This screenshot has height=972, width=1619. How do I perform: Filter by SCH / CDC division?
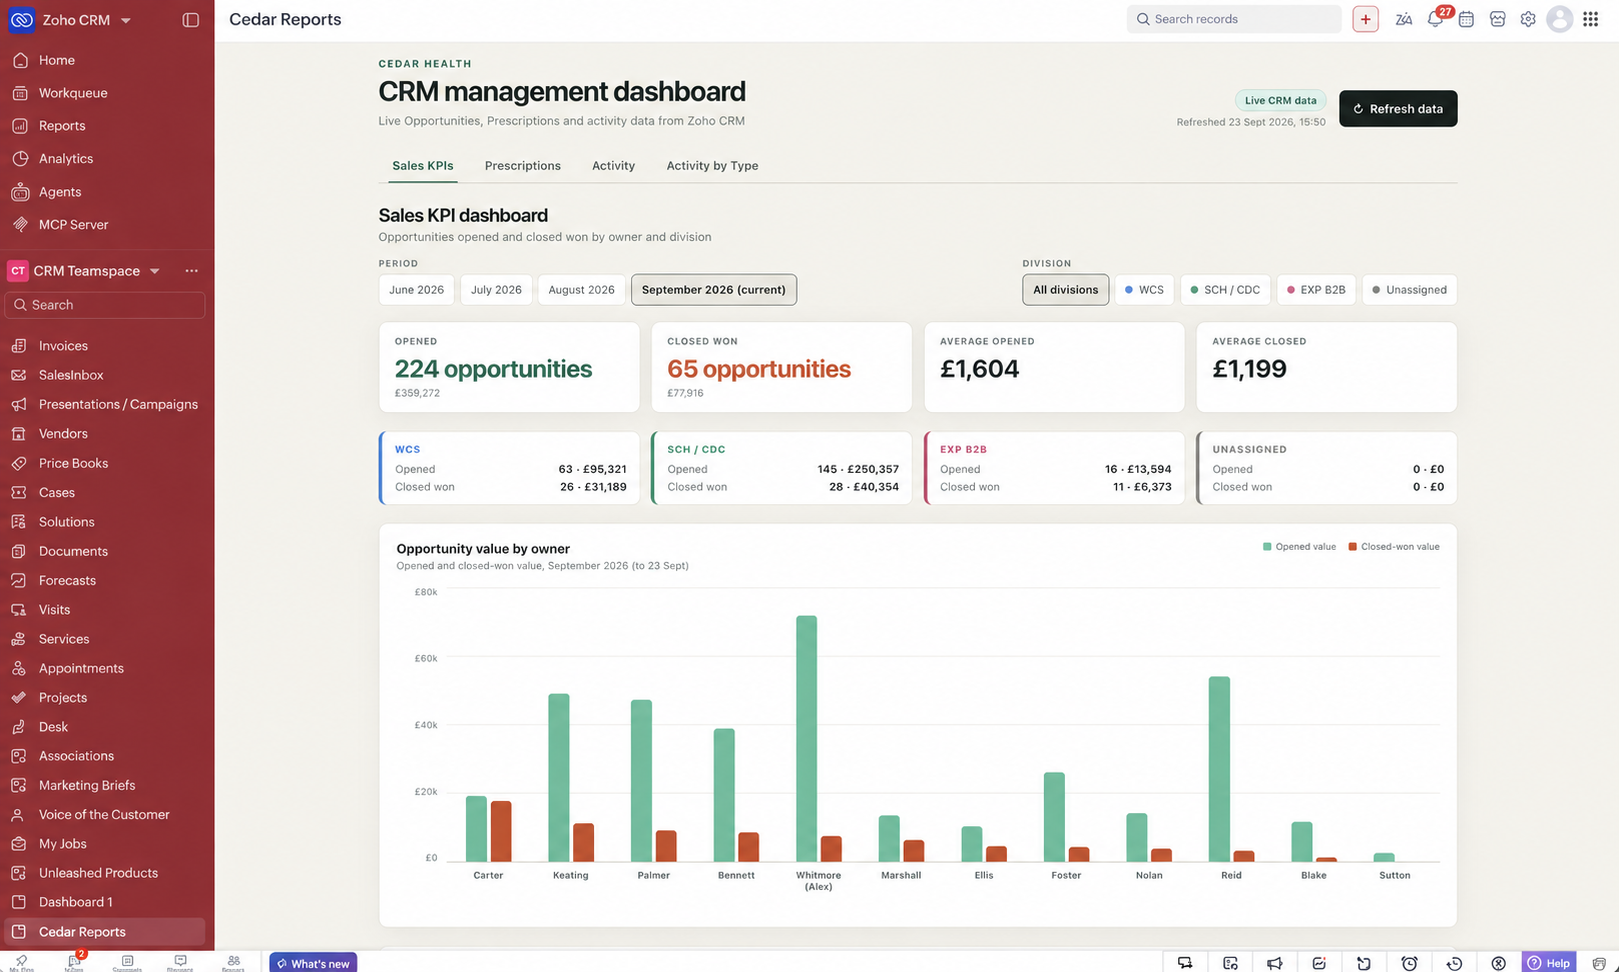tap(1225, 290)
